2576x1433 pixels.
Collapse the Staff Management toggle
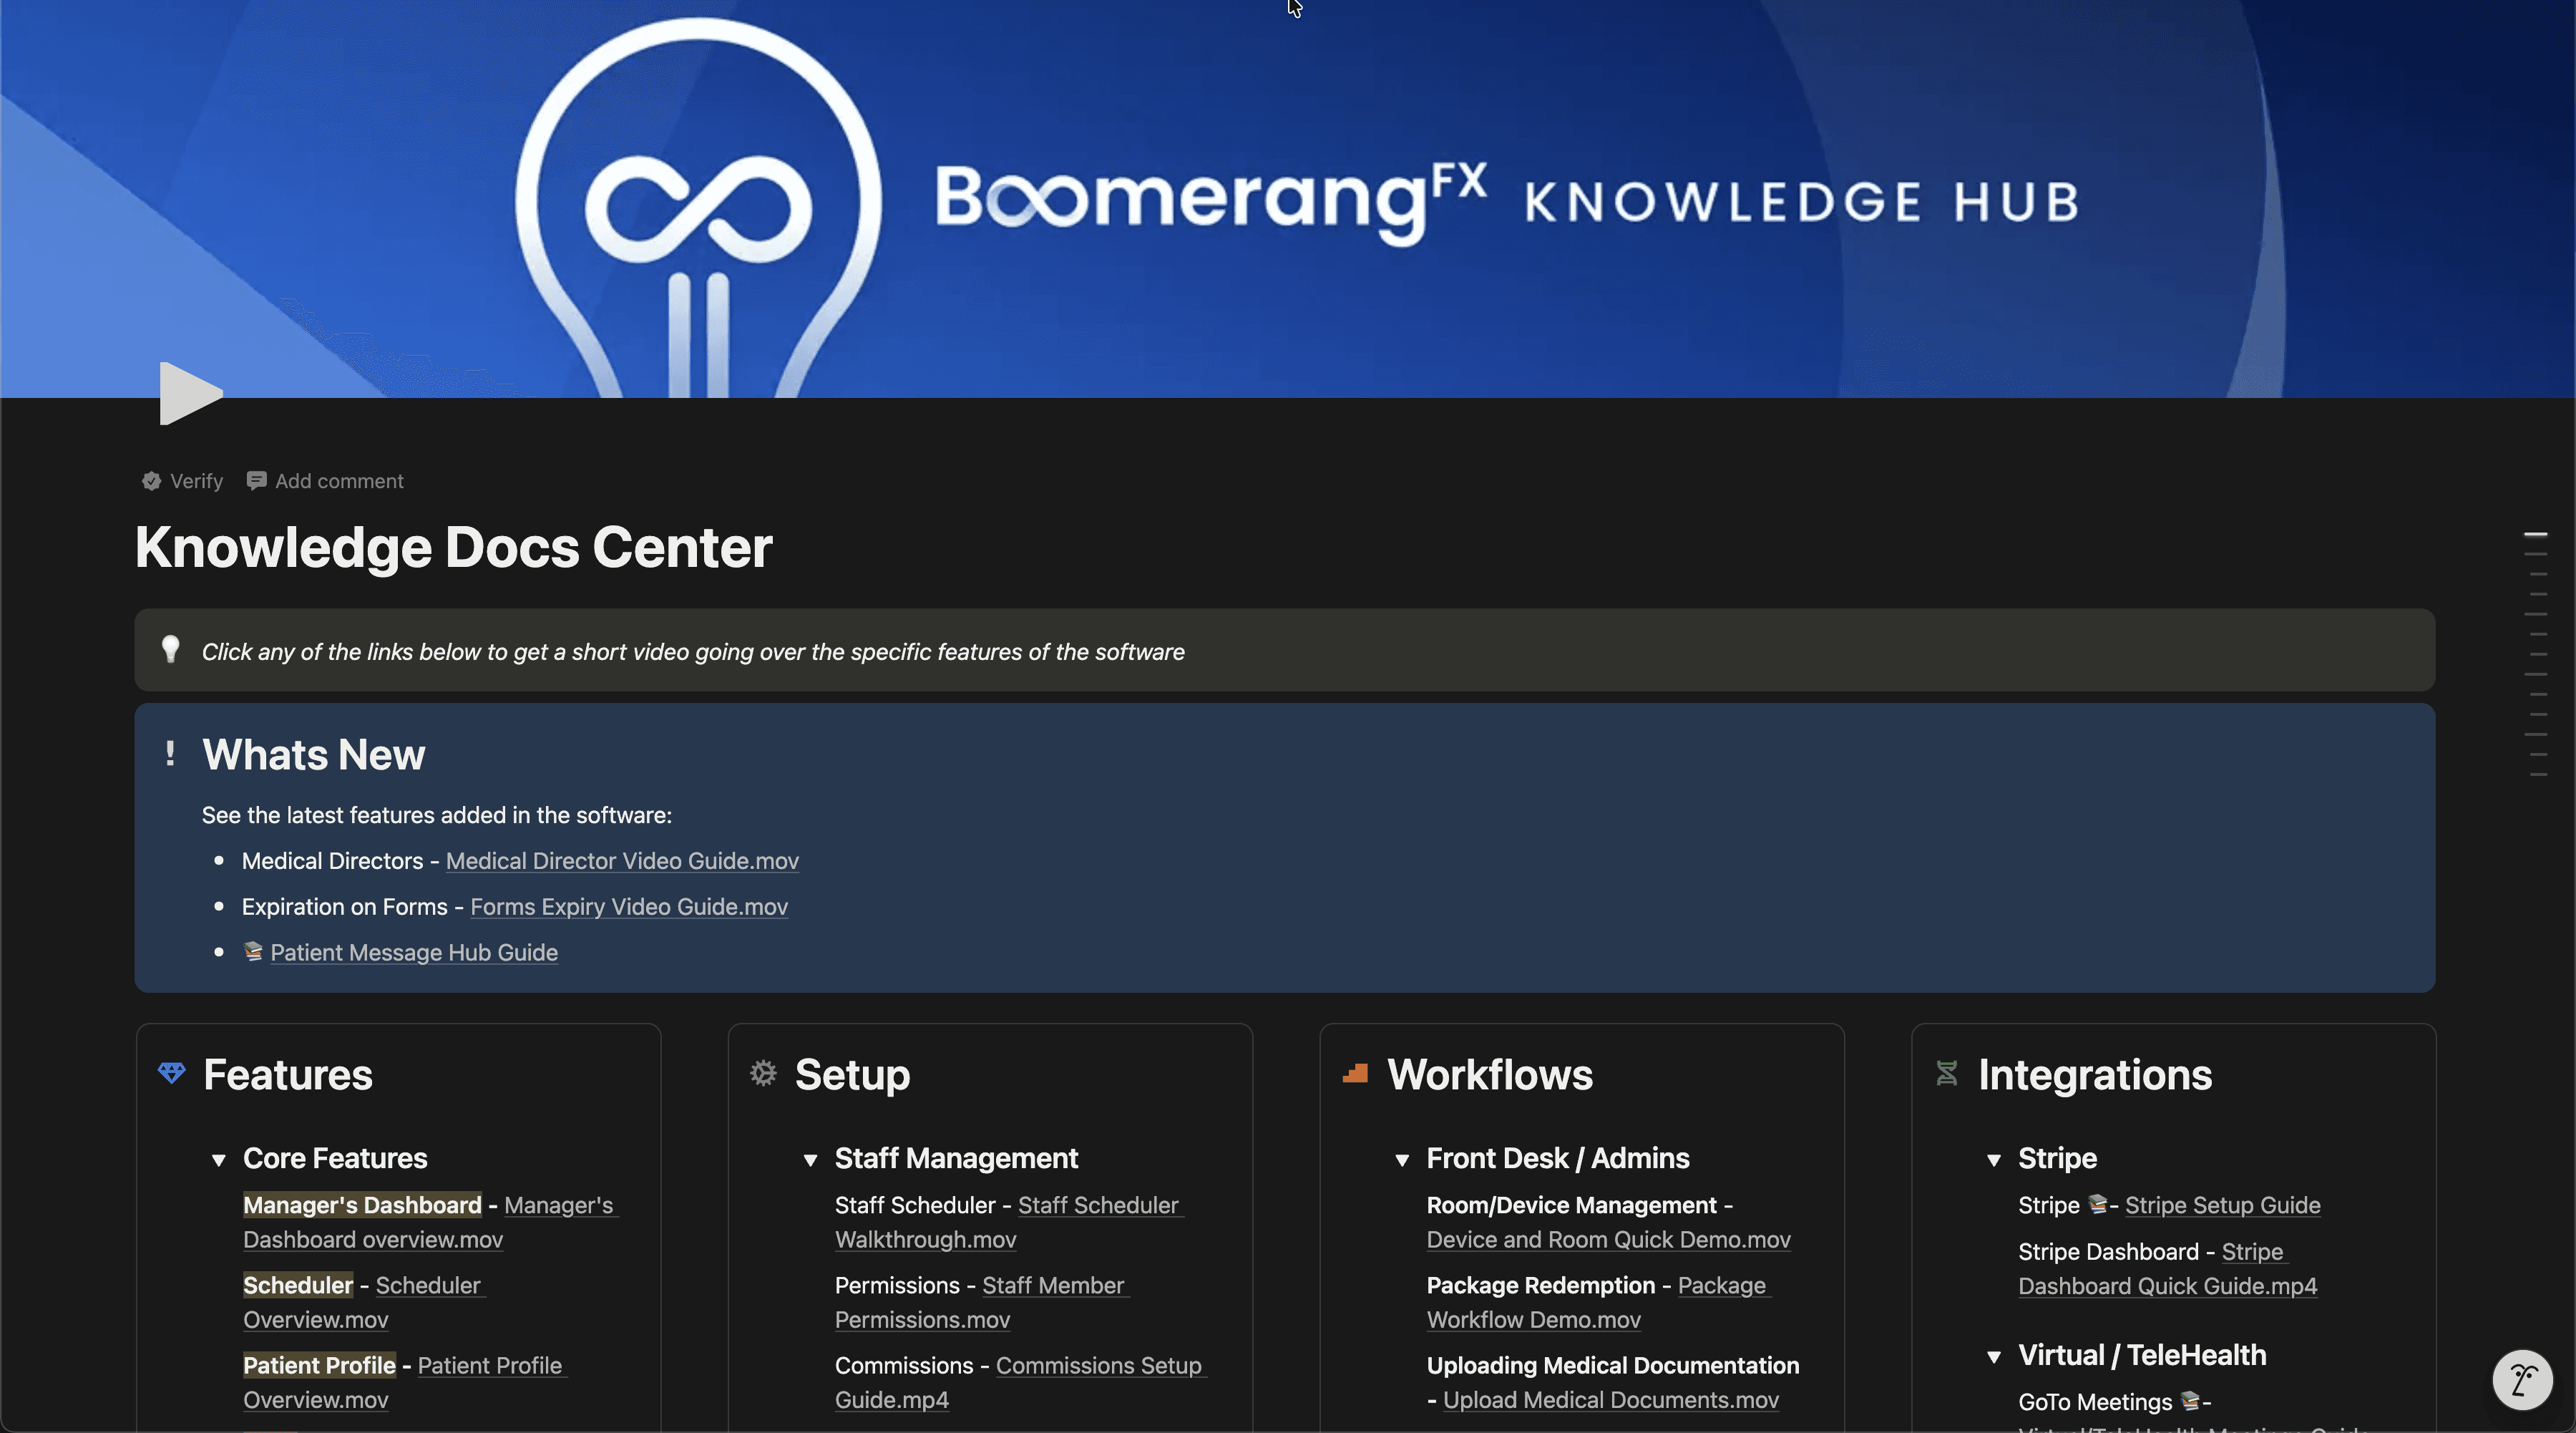[810, 1160]
